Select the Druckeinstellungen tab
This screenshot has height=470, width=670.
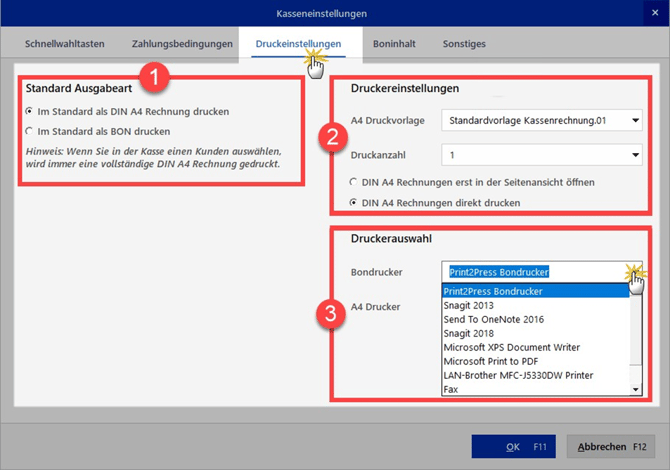298,44
